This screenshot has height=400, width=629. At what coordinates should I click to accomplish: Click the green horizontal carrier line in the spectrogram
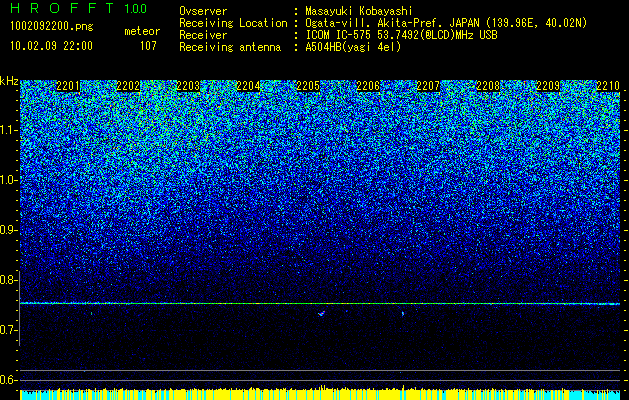[x=320, y=304]
